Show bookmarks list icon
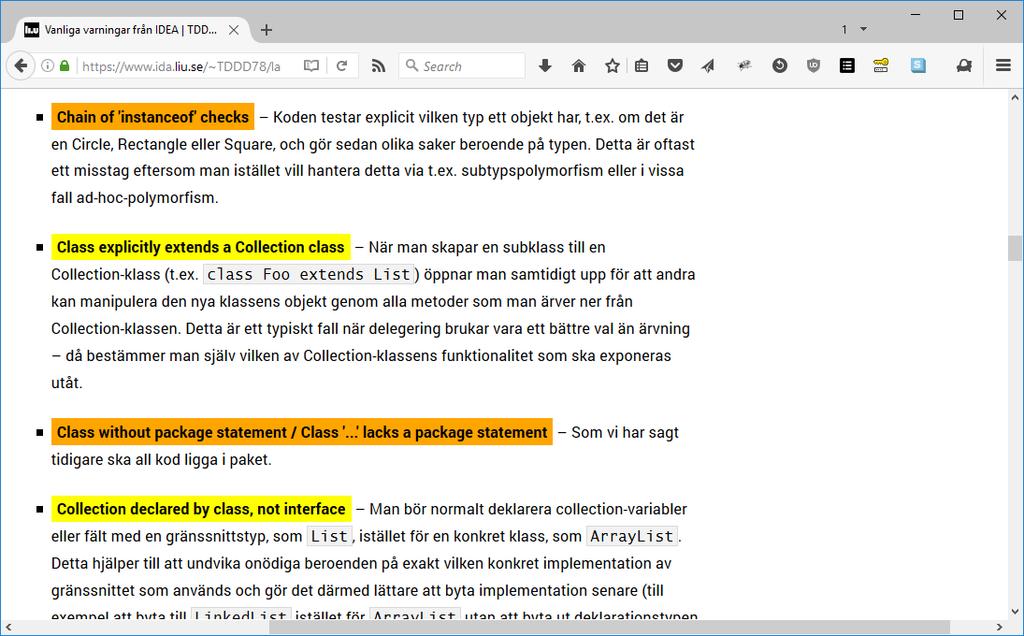Screen dimensions: 1024x636 pyautogui.click(x=641, y=65)
